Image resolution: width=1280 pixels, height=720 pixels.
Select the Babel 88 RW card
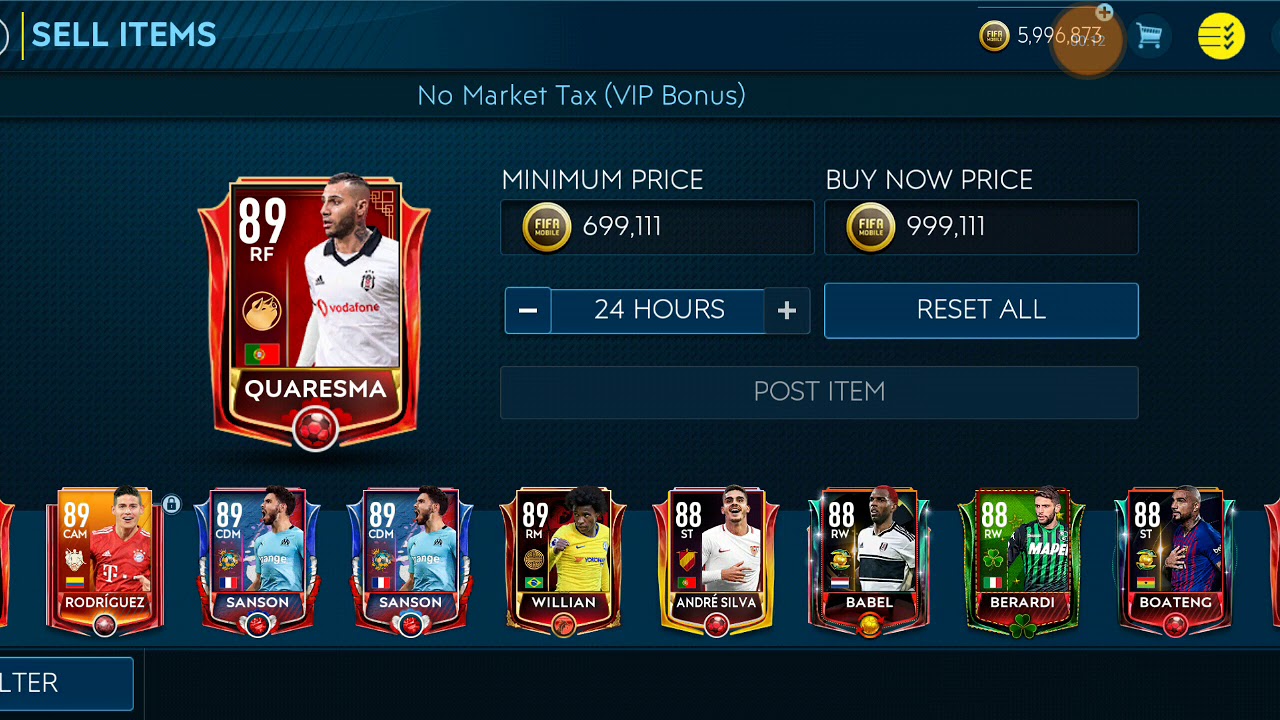coord(869,562)
